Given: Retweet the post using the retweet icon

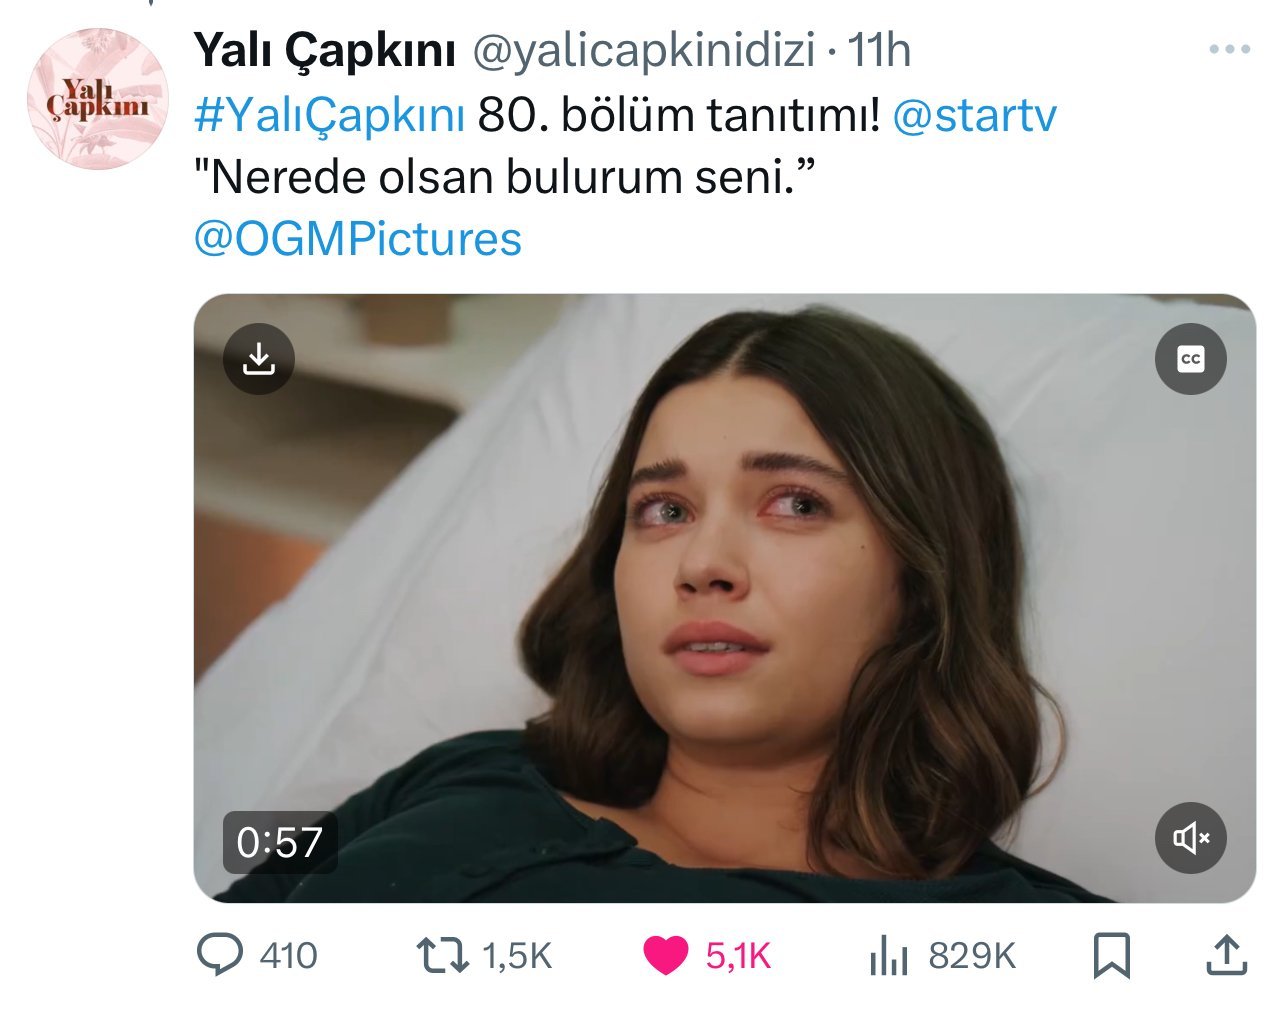Looking at the screenshot, I should click(x=442, y=956).
